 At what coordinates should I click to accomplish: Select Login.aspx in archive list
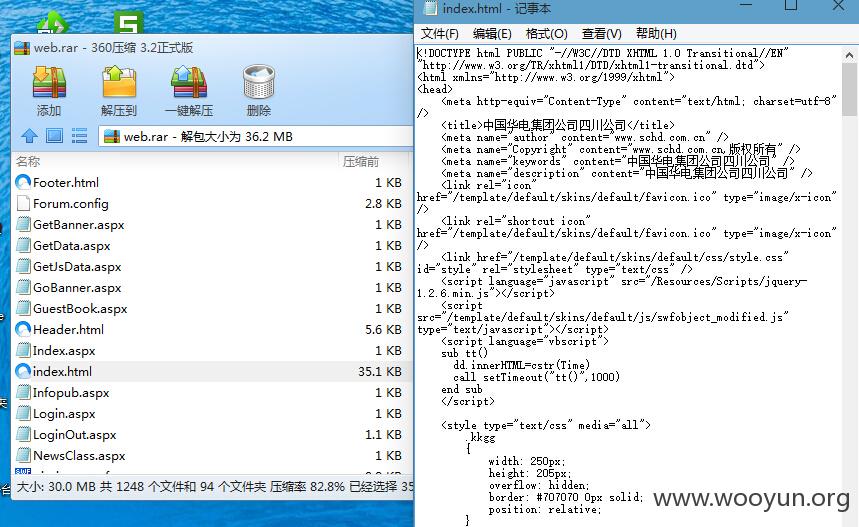coord(64,414)
